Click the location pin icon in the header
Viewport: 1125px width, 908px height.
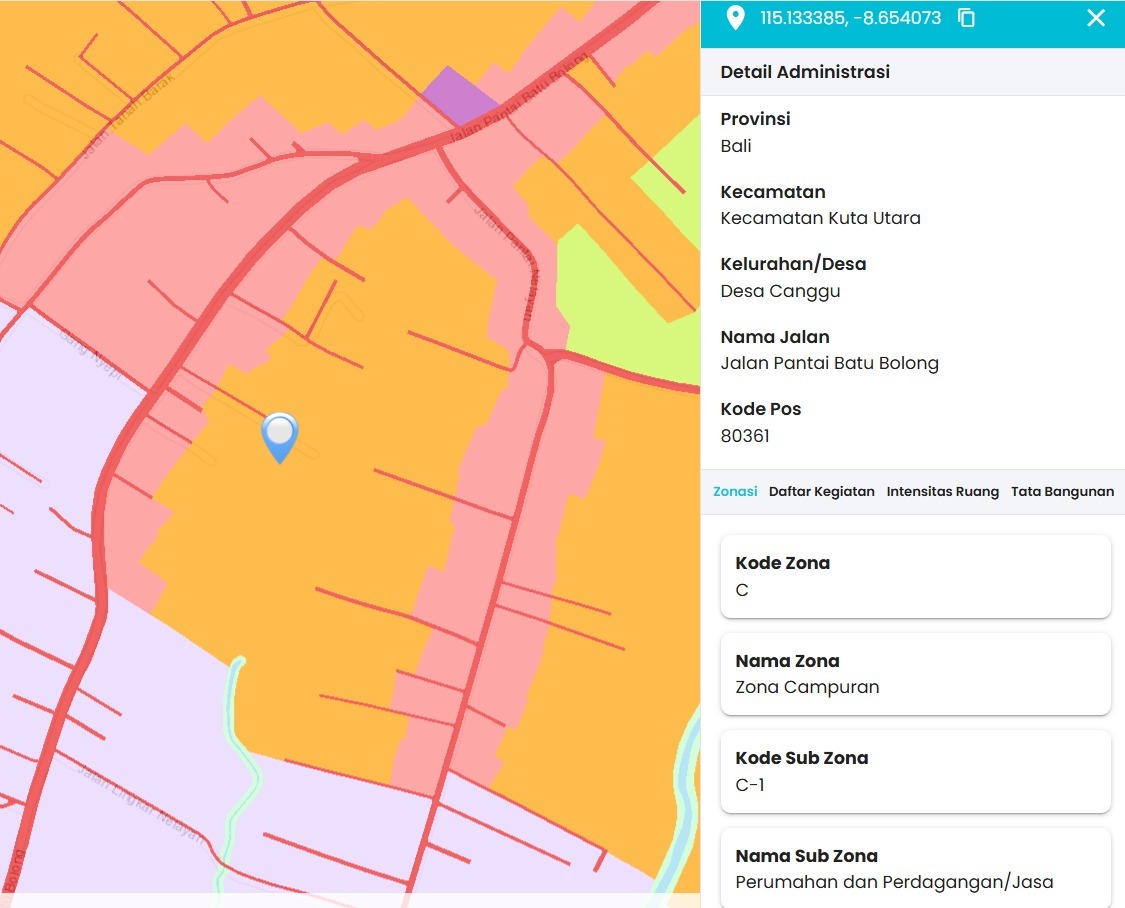735,17
